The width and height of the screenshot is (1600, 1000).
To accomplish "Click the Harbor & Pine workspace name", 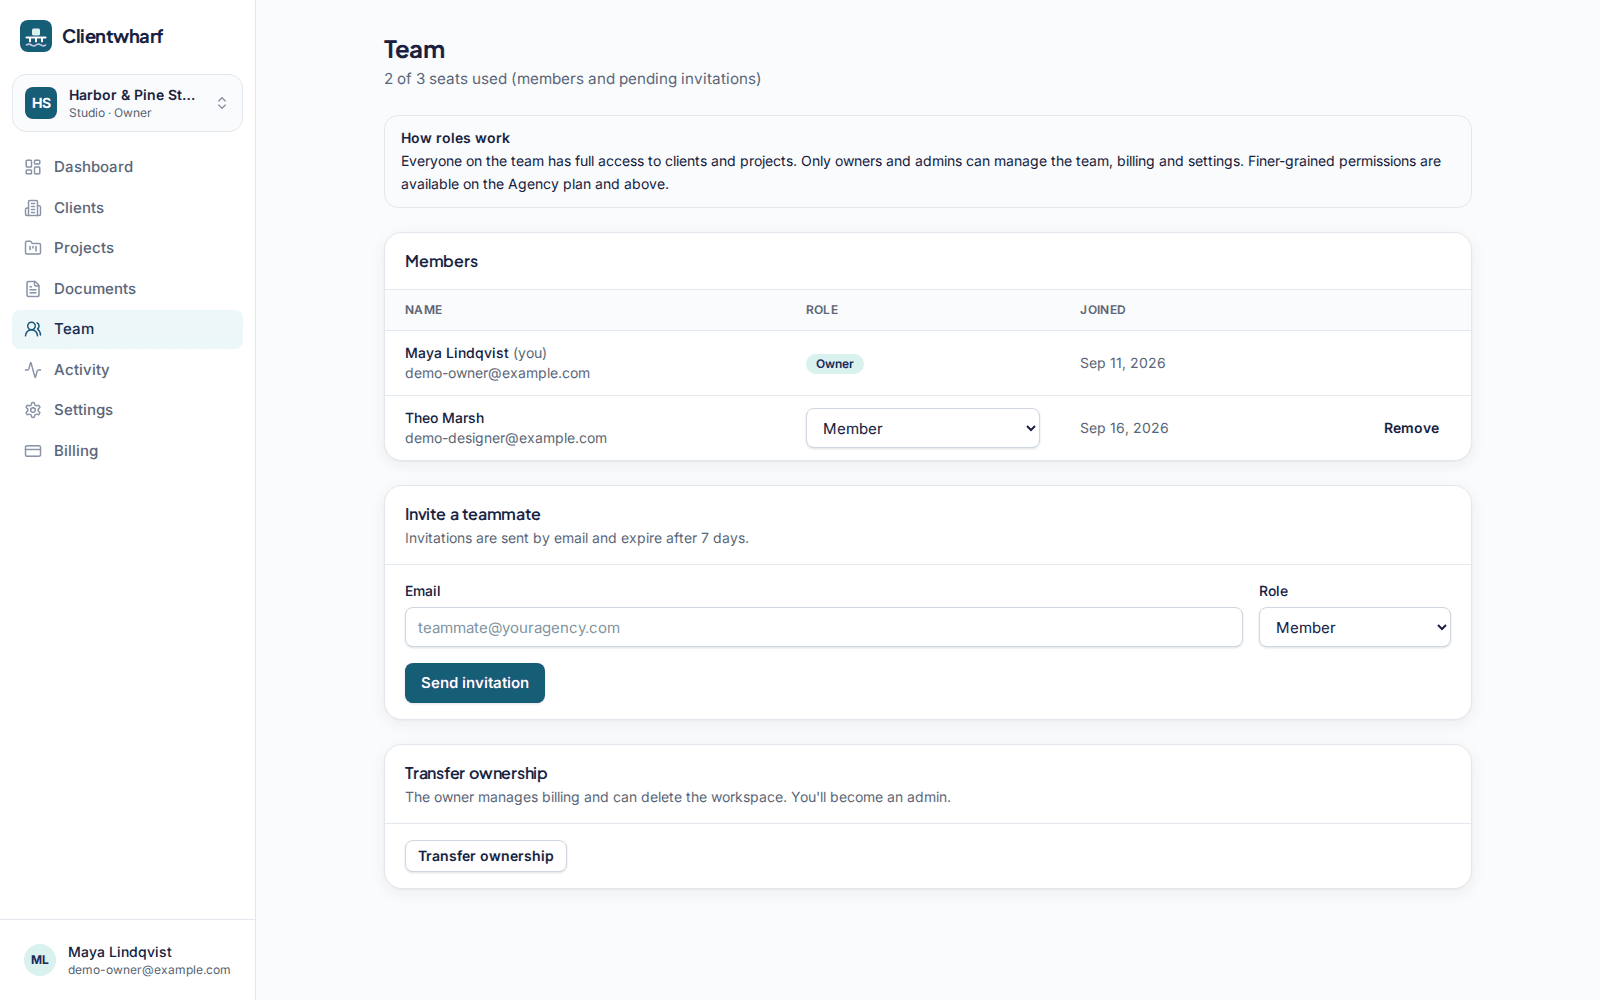I will pyautogui.click(x=132, y=95).
